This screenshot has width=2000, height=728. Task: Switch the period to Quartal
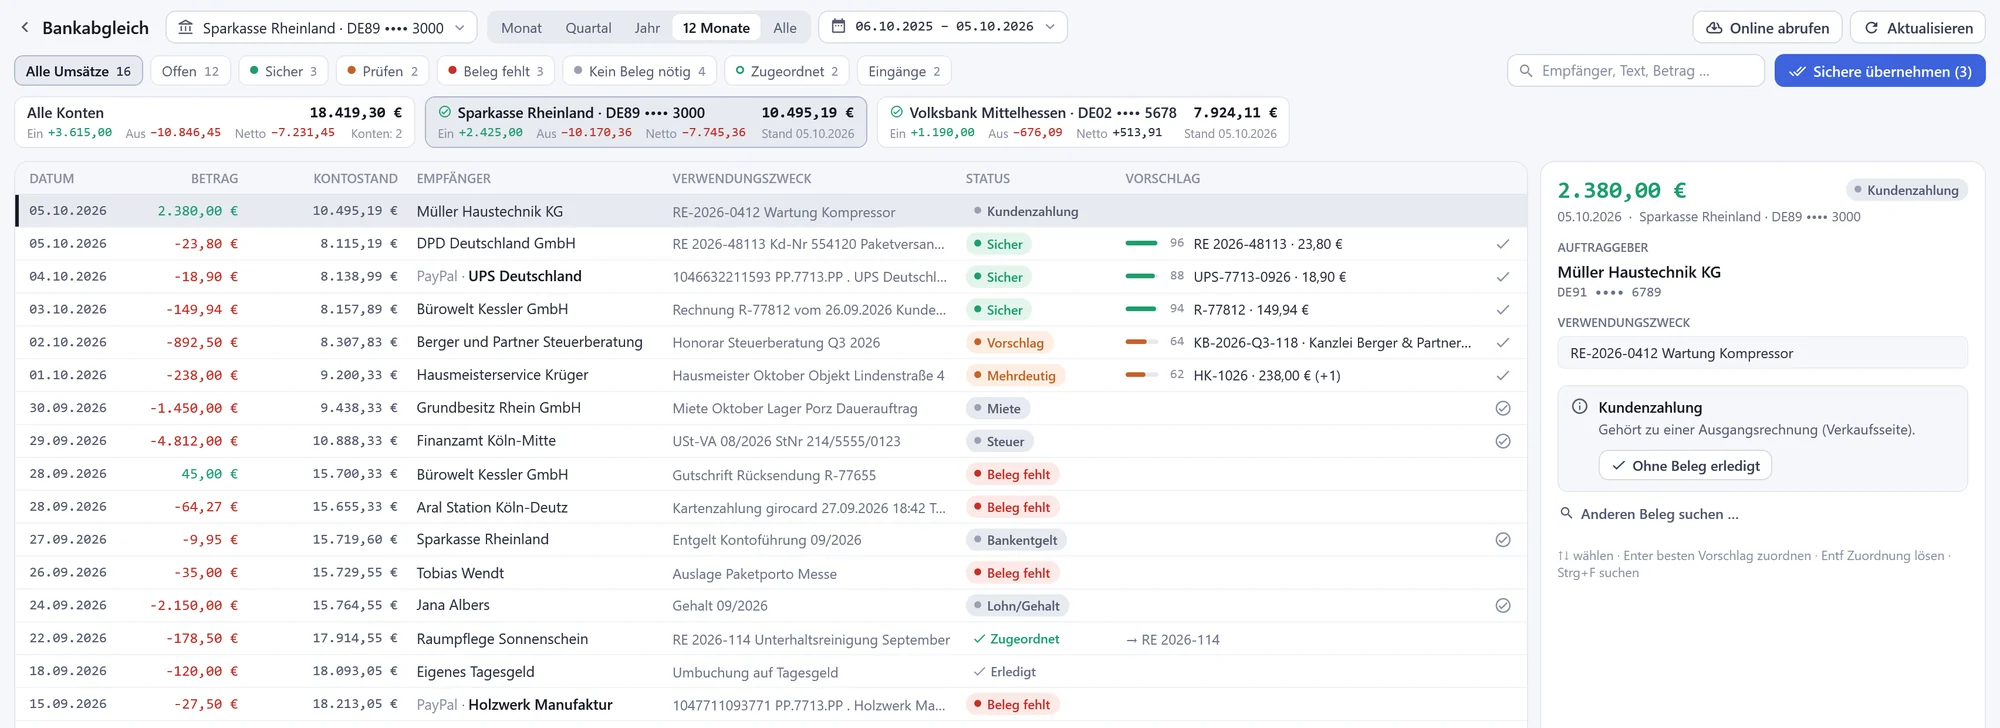(588, 28)
